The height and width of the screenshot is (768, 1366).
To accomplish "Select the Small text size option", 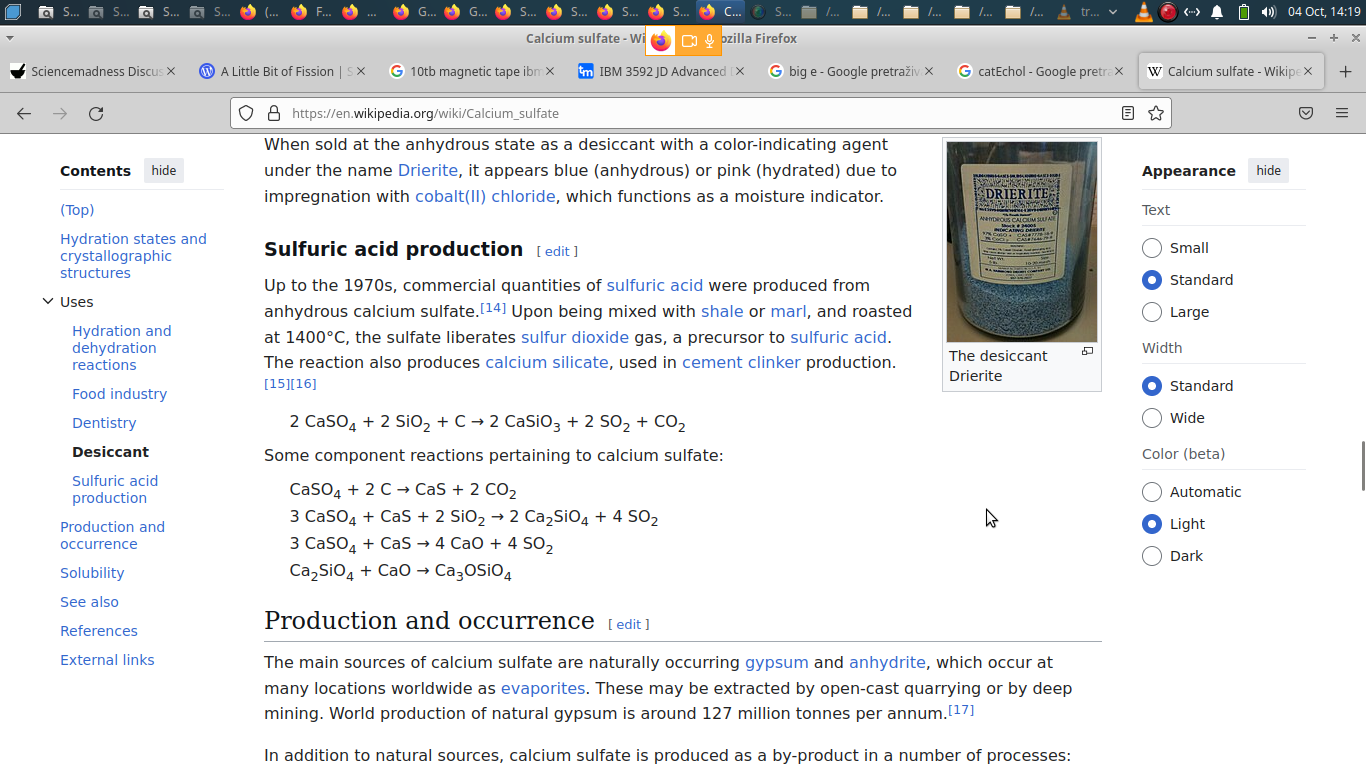I will pos(1152,248).
